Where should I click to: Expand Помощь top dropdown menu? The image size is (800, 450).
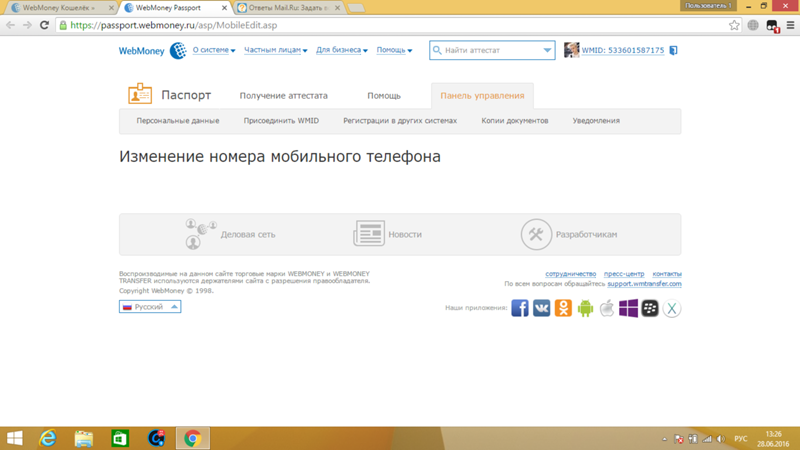(394, 50)
